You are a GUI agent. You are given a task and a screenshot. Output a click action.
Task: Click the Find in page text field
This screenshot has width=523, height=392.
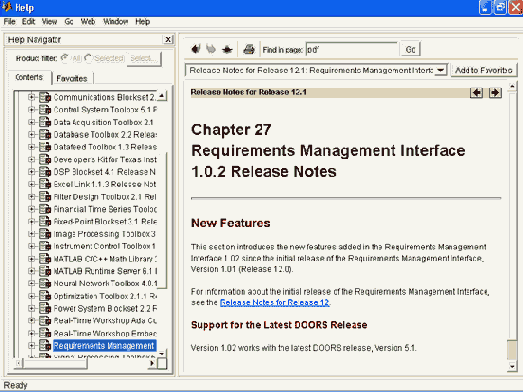point(352,50)
